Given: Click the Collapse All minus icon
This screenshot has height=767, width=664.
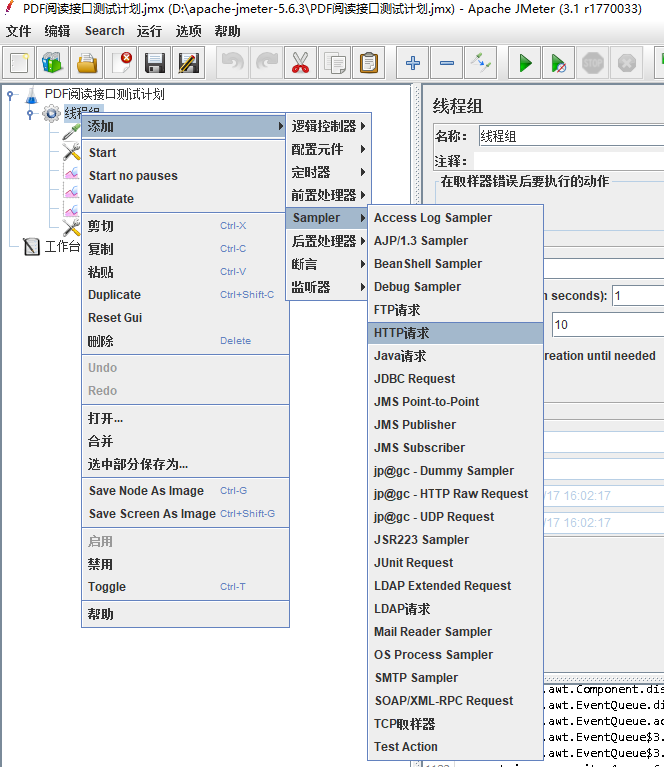Looking at the screenshot, I should (x=447, y=63).
